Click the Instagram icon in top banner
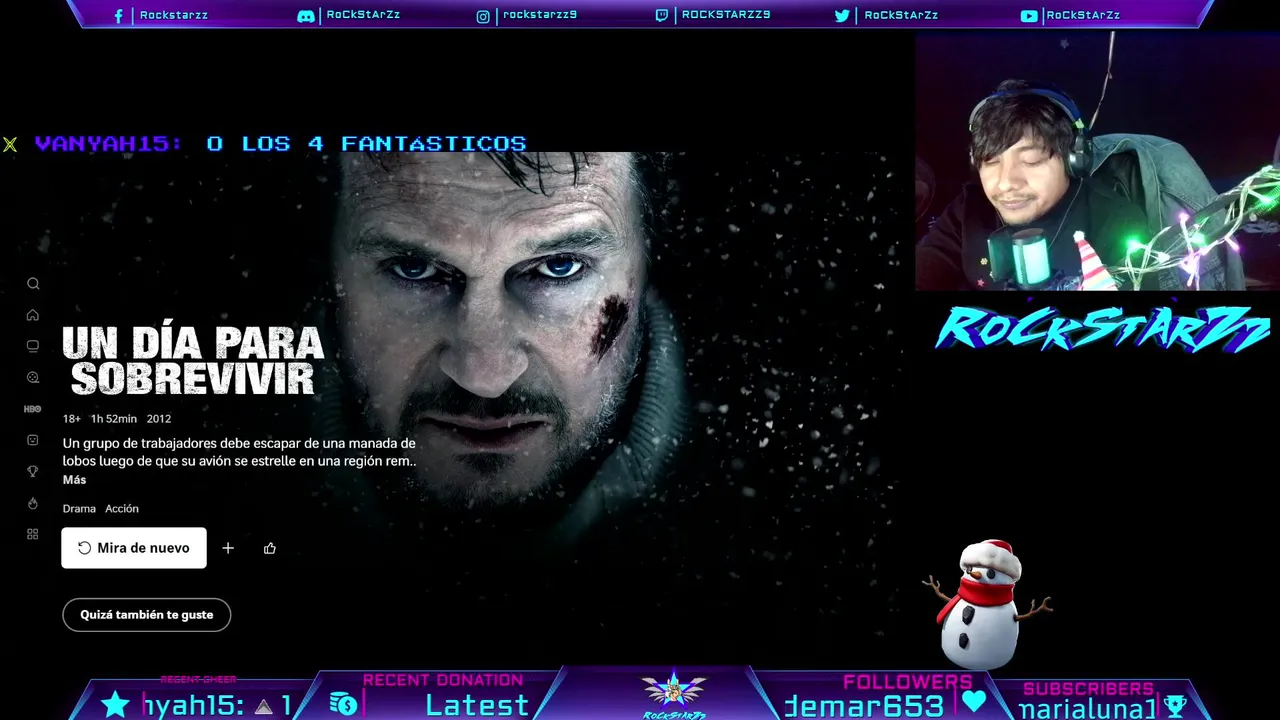This screenshot has height=720, width=1280. pyautogui.click(x=483, y=16)
